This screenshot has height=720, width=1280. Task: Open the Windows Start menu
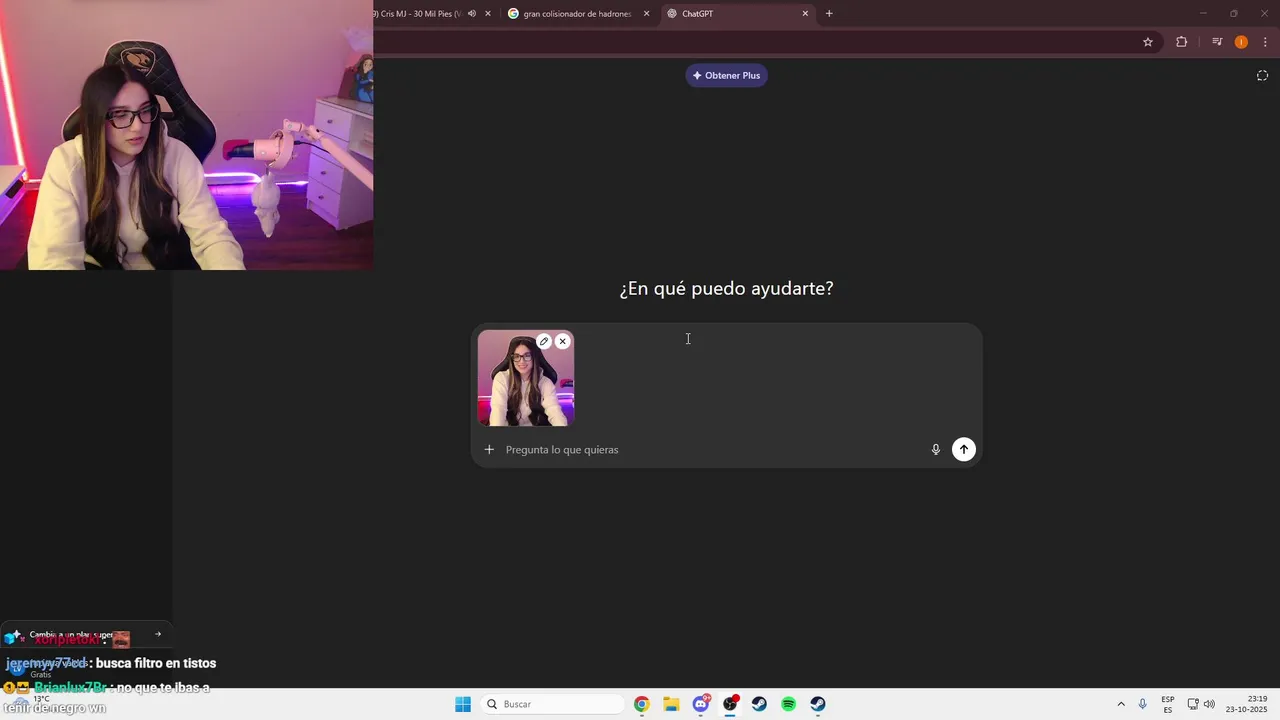(x=463, y=704)
